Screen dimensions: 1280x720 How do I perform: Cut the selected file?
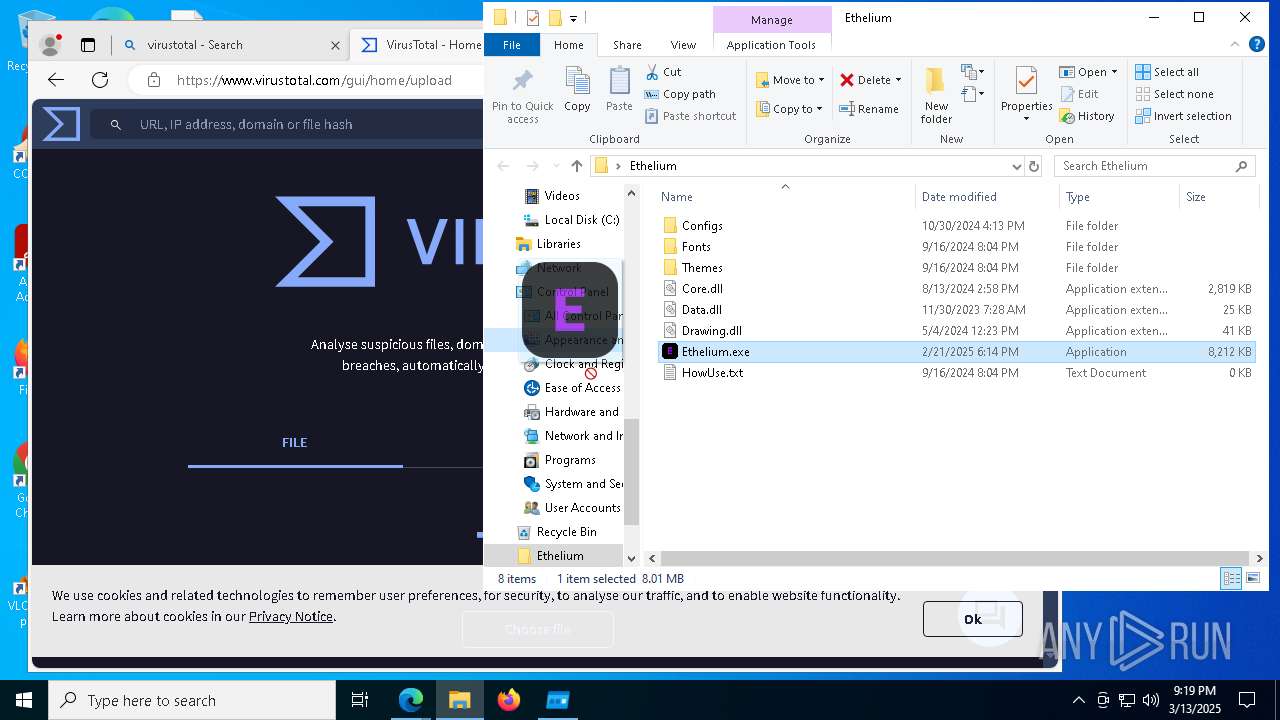click(x=663, y=72)
